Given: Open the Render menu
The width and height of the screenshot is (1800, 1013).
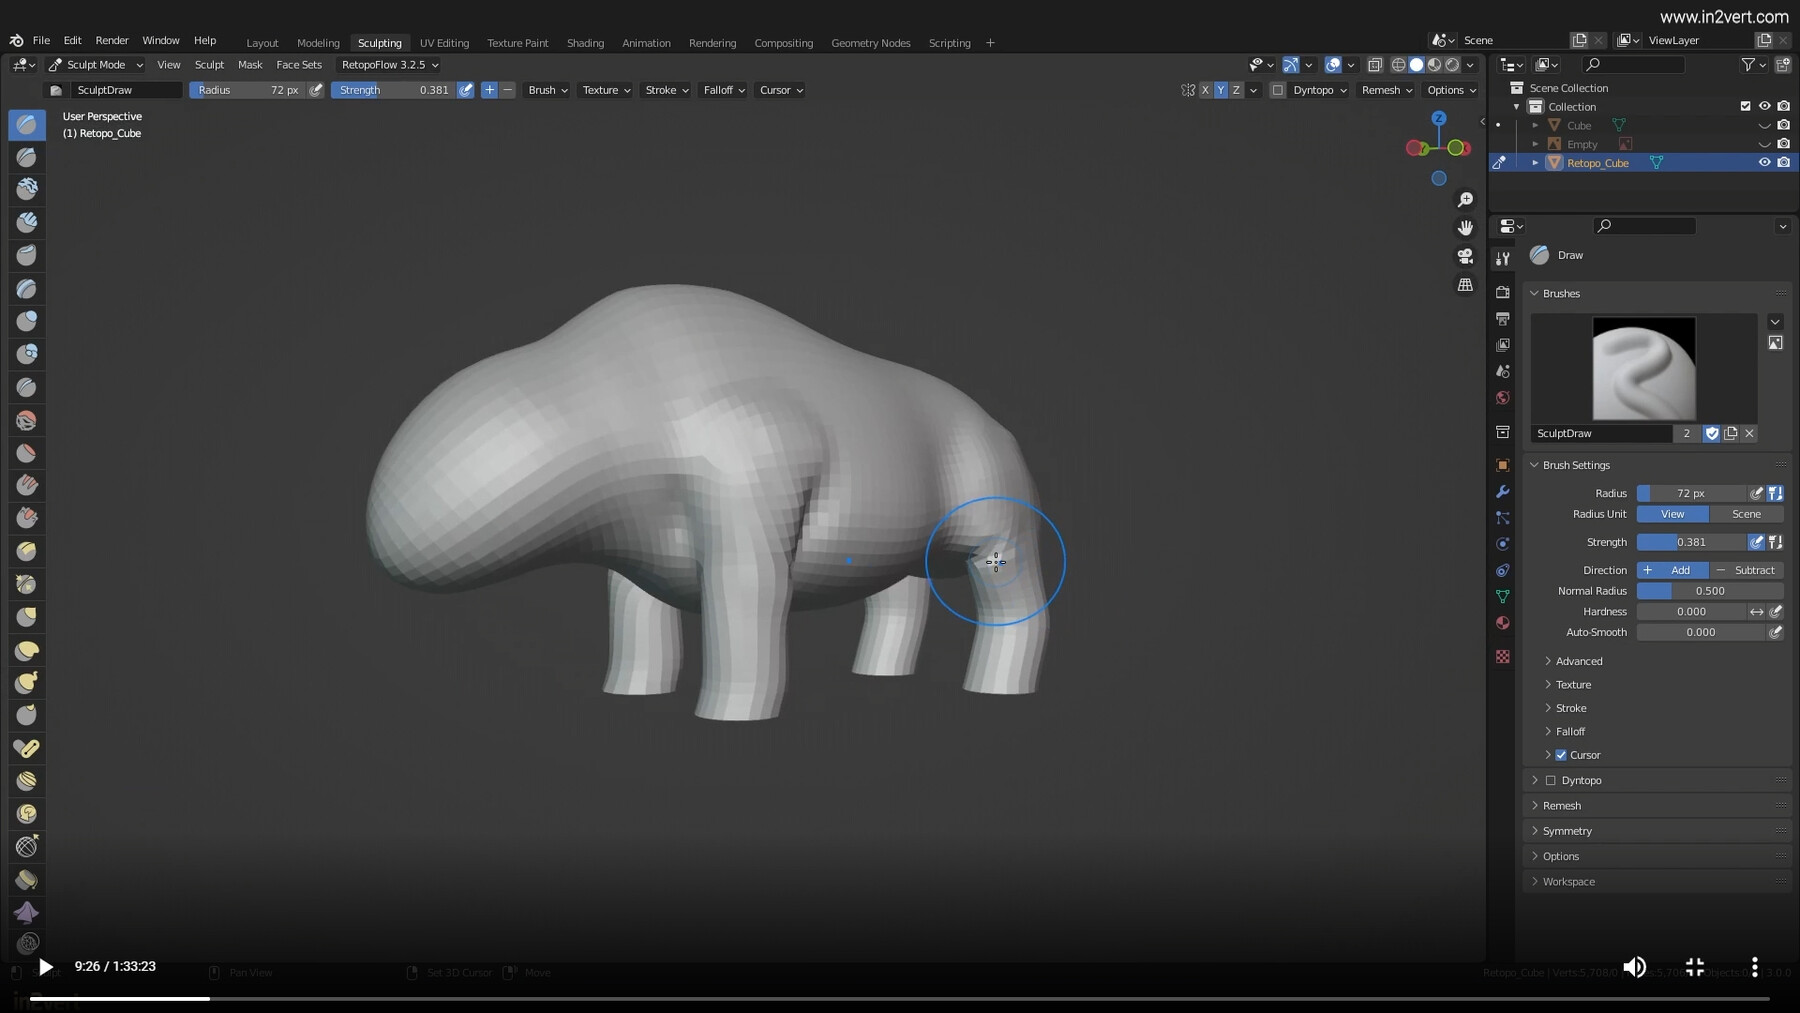Looking at the screenshot, I should pos(111,40).
